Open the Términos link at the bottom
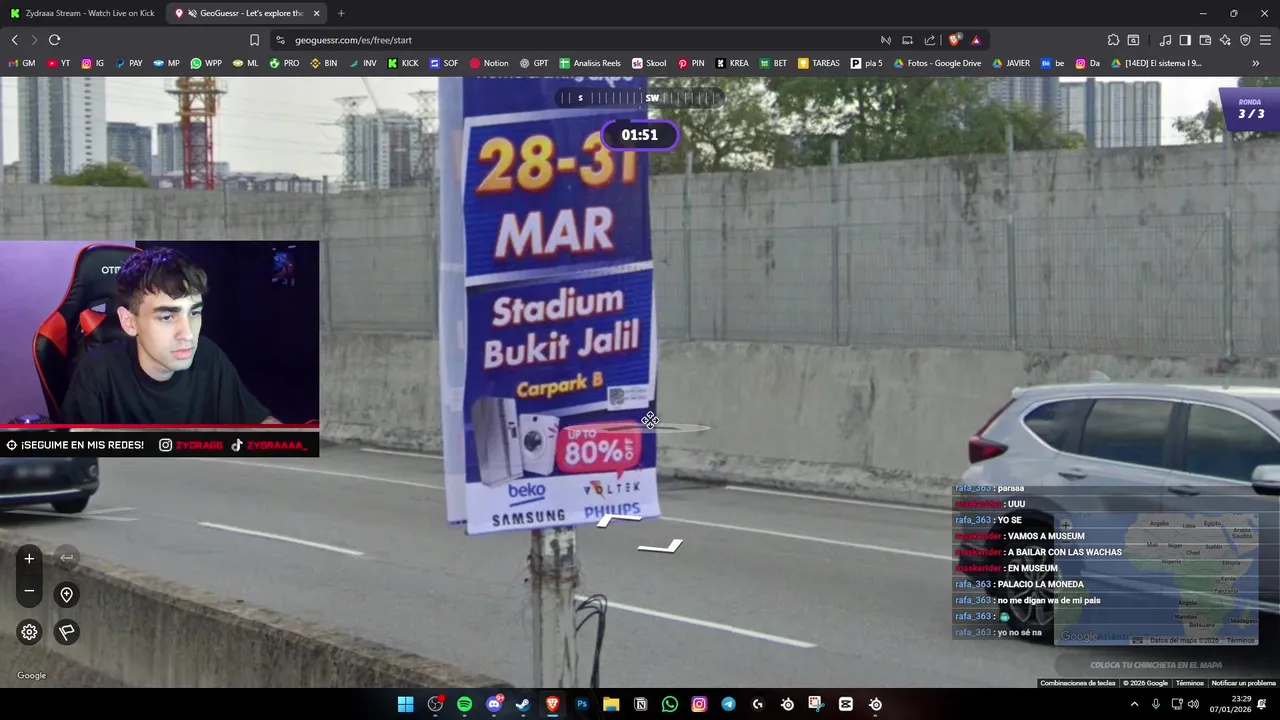 pos(1190,683)
